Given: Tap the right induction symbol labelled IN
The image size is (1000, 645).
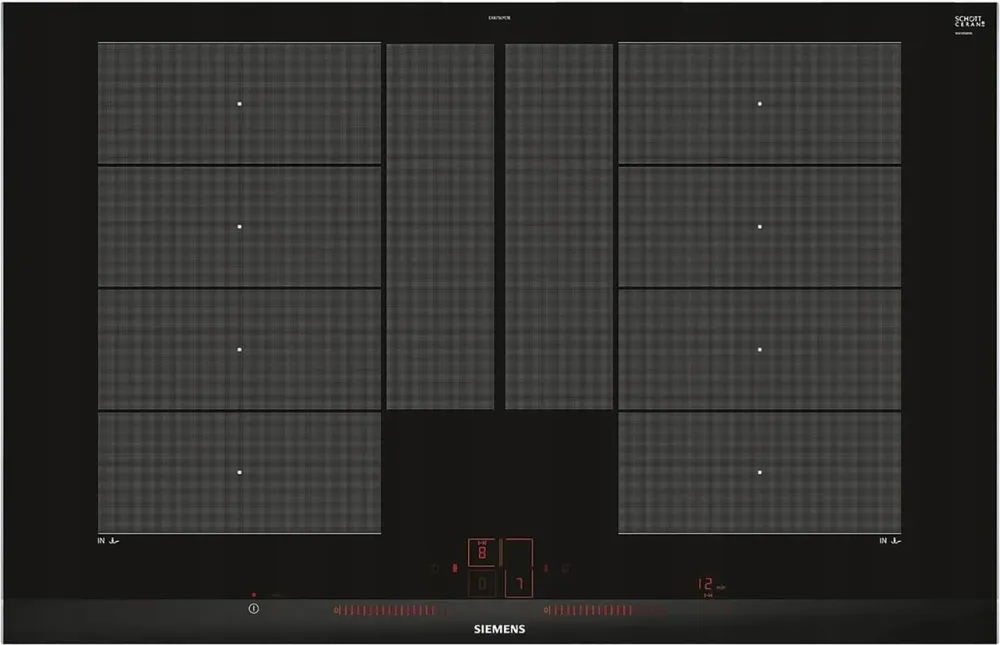Looking at the screenshot, I should (x=890, y=541).
